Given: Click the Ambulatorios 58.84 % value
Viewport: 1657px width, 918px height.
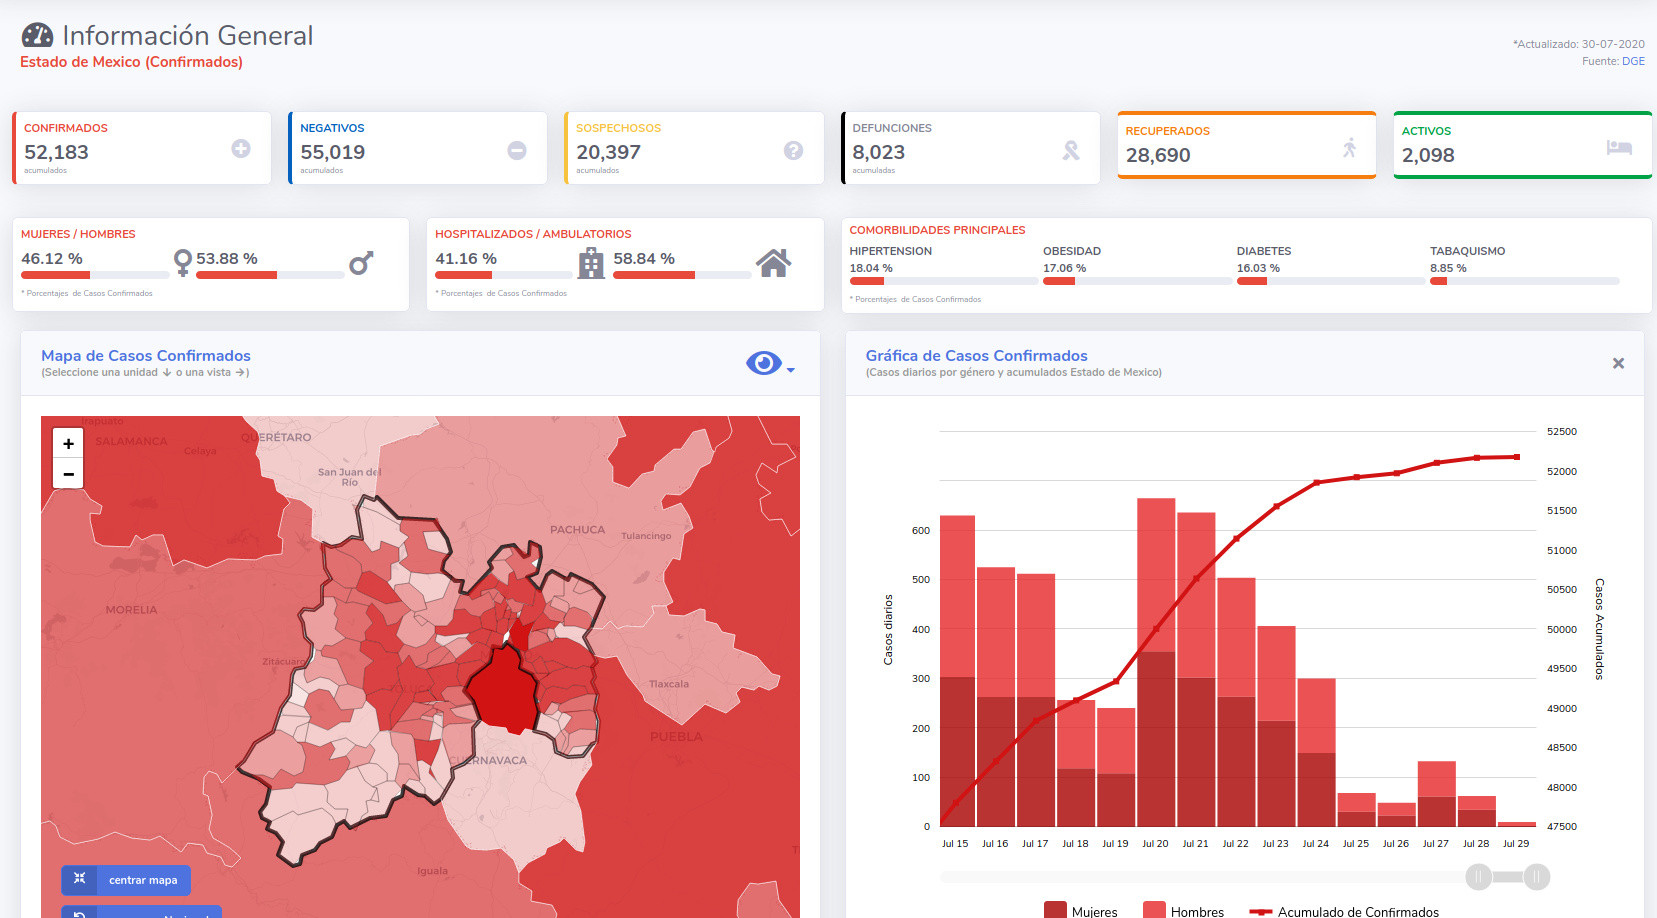Looking at the screenshot, I should [x=644, y=258].
